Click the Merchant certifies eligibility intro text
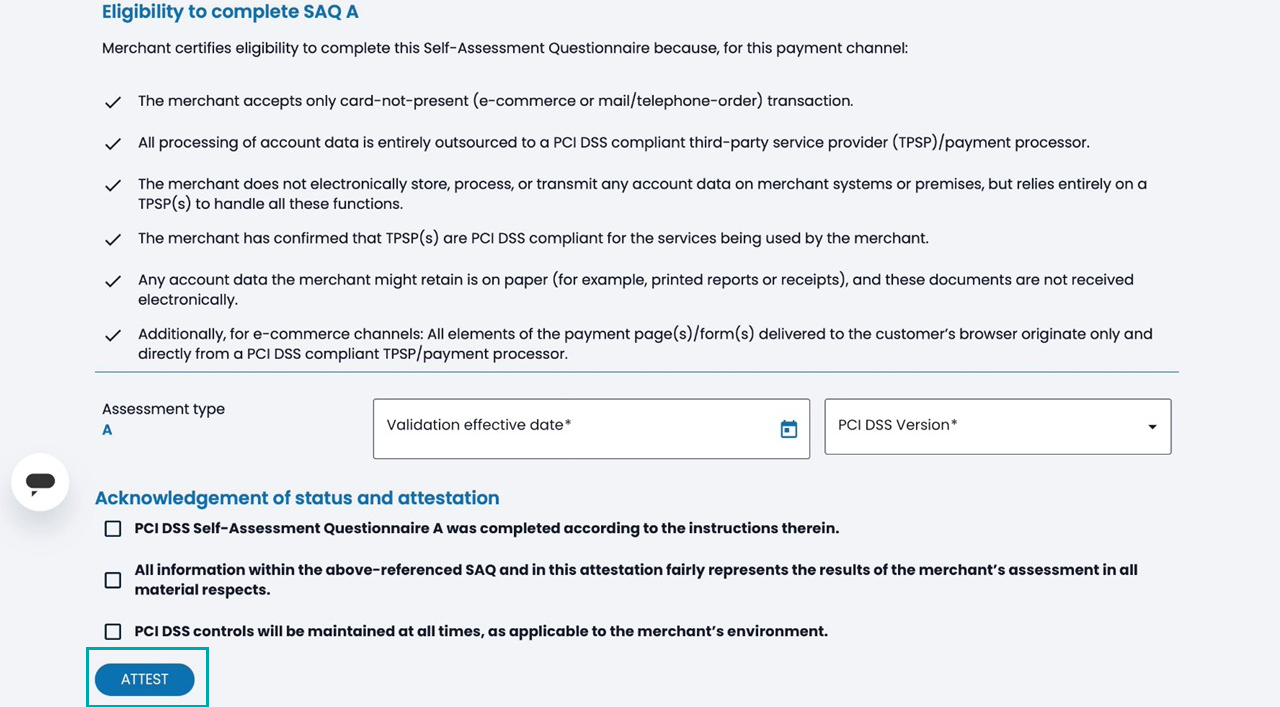1280x707 pixels. (504, 48)
